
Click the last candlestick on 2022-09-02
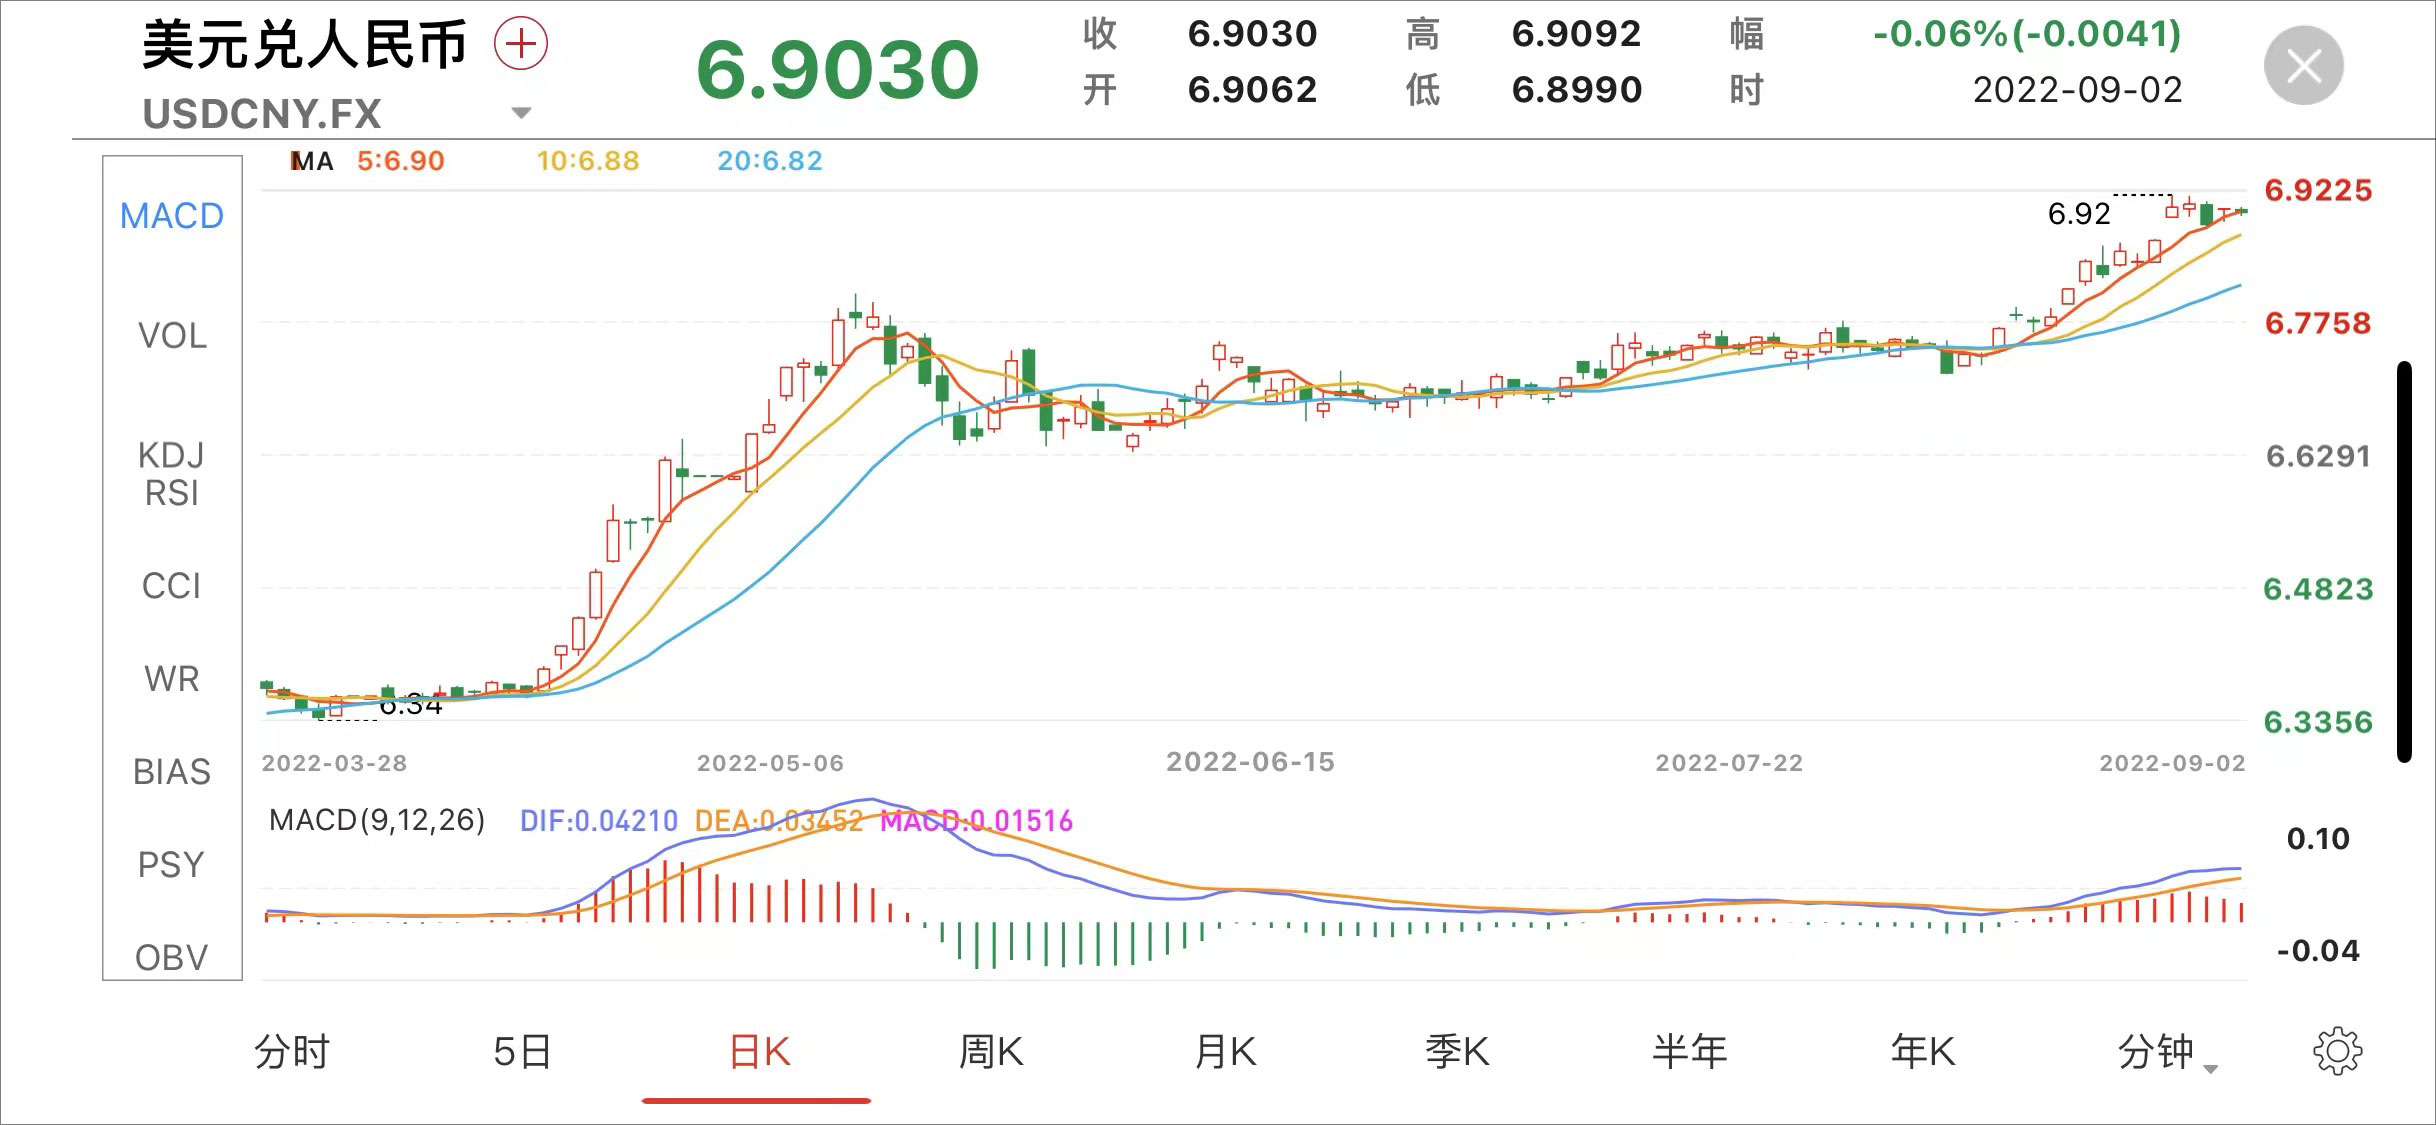point(2240,211)
